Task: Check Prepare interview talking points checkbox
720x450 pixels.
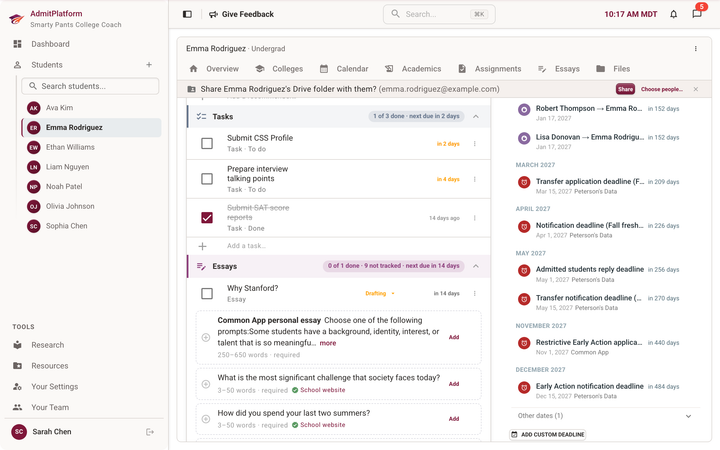Action: [207, 179]
